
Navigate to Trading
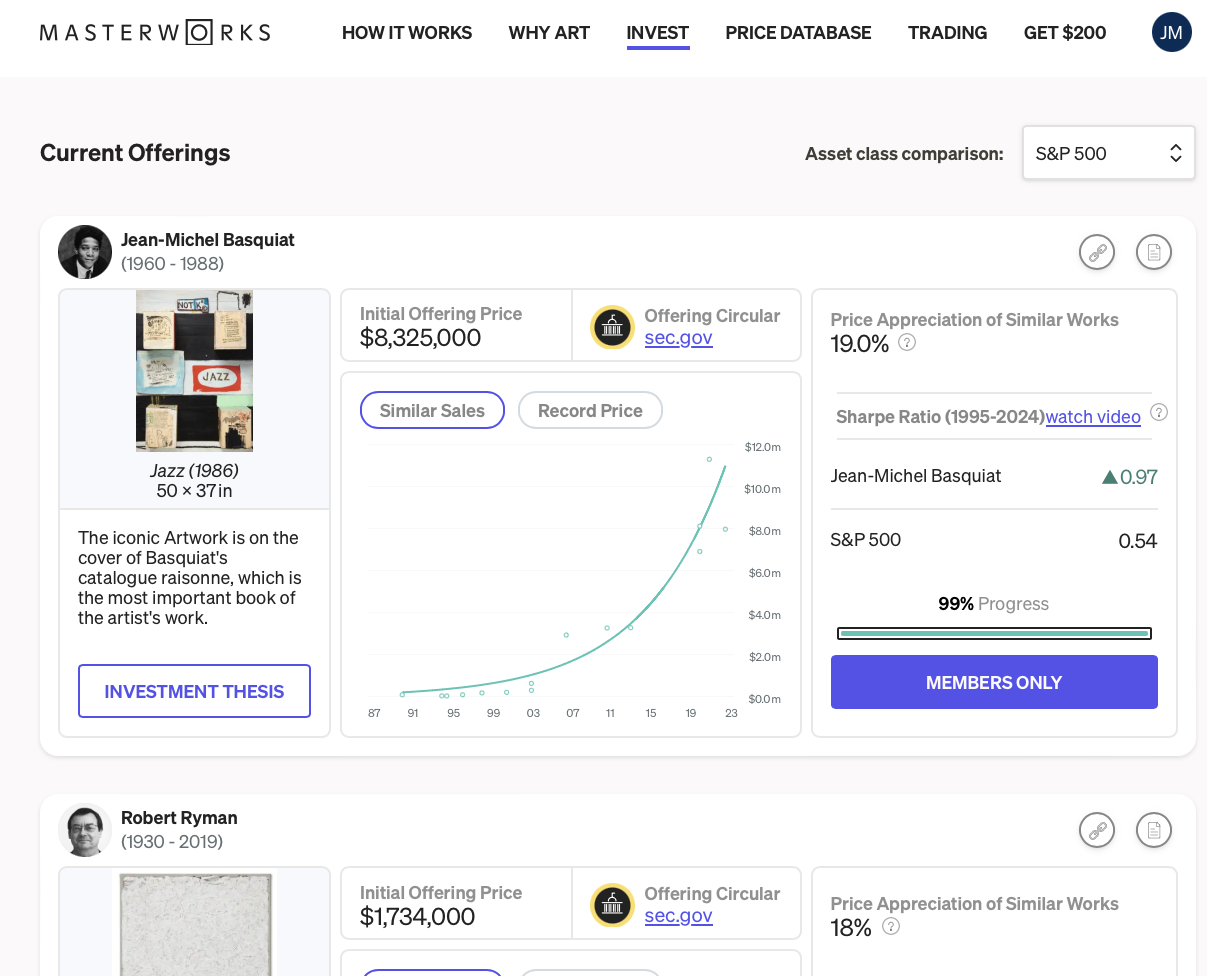click(x=948, y=33)
